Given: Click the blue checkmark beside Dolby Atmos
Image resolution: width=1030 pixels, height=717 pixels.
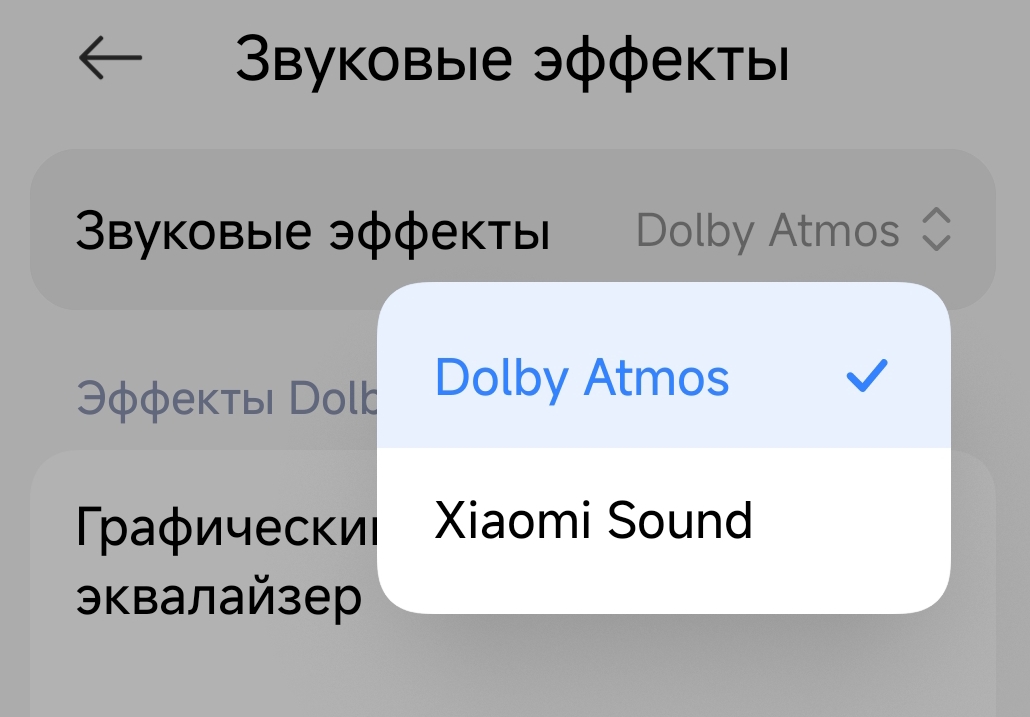Looking at the screenshot, I should pos(867,377).
